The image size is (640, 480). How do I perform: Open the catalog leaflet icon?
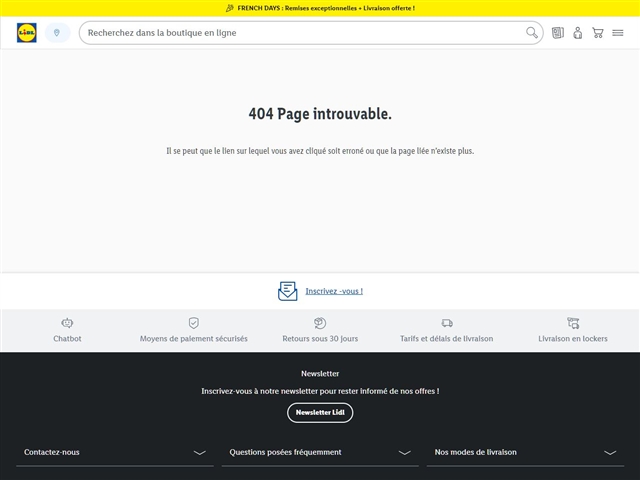tap(558, 33)
